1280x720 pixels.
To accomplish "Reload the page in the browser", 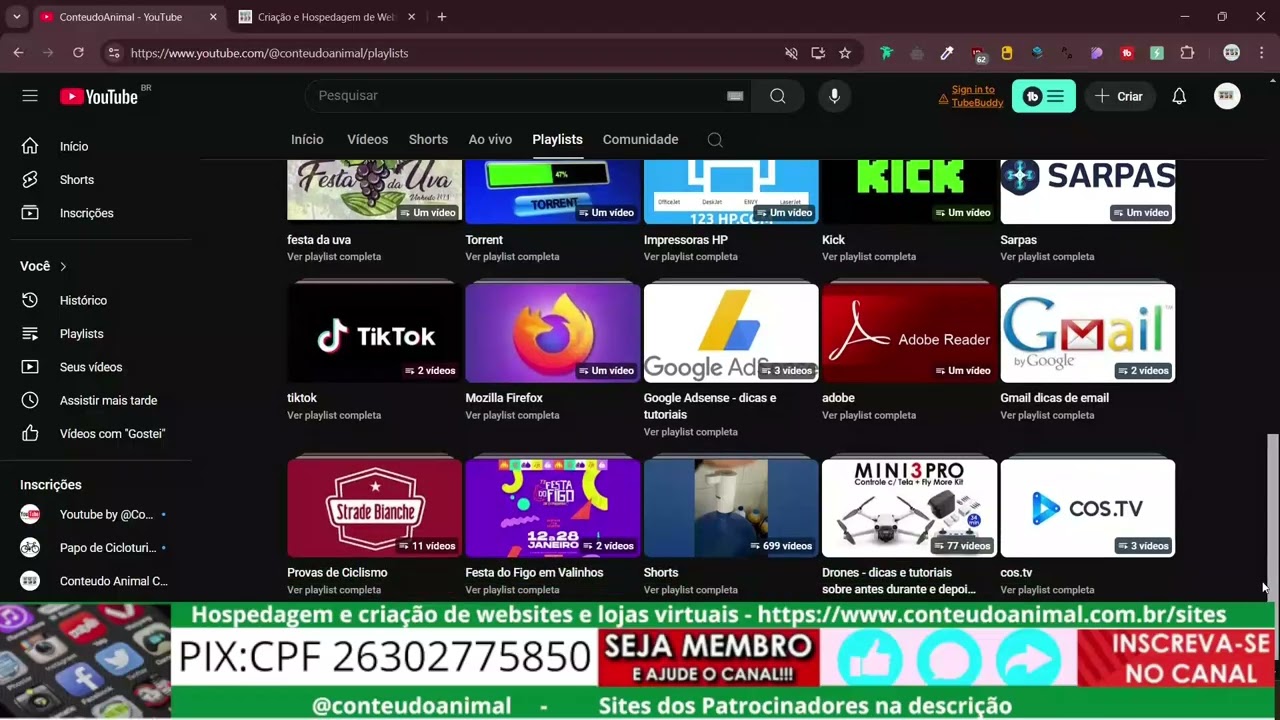I will [x=78, y=53].
